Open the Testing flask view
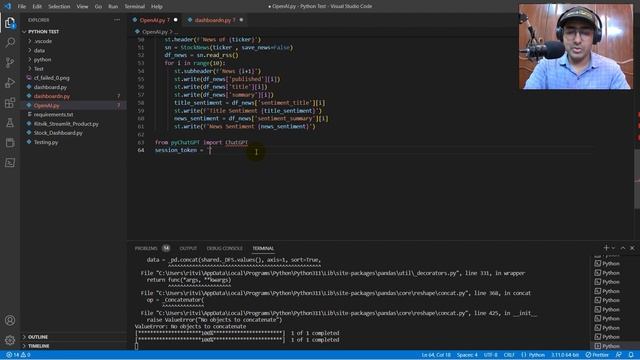This screenshot has height=360, width=640. (x=10, y=122)
